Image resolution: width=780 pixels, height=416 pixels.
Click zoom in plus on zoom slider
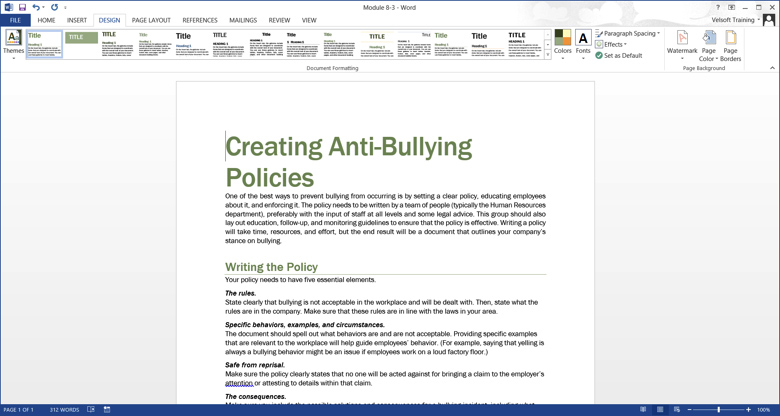[749, 409]
